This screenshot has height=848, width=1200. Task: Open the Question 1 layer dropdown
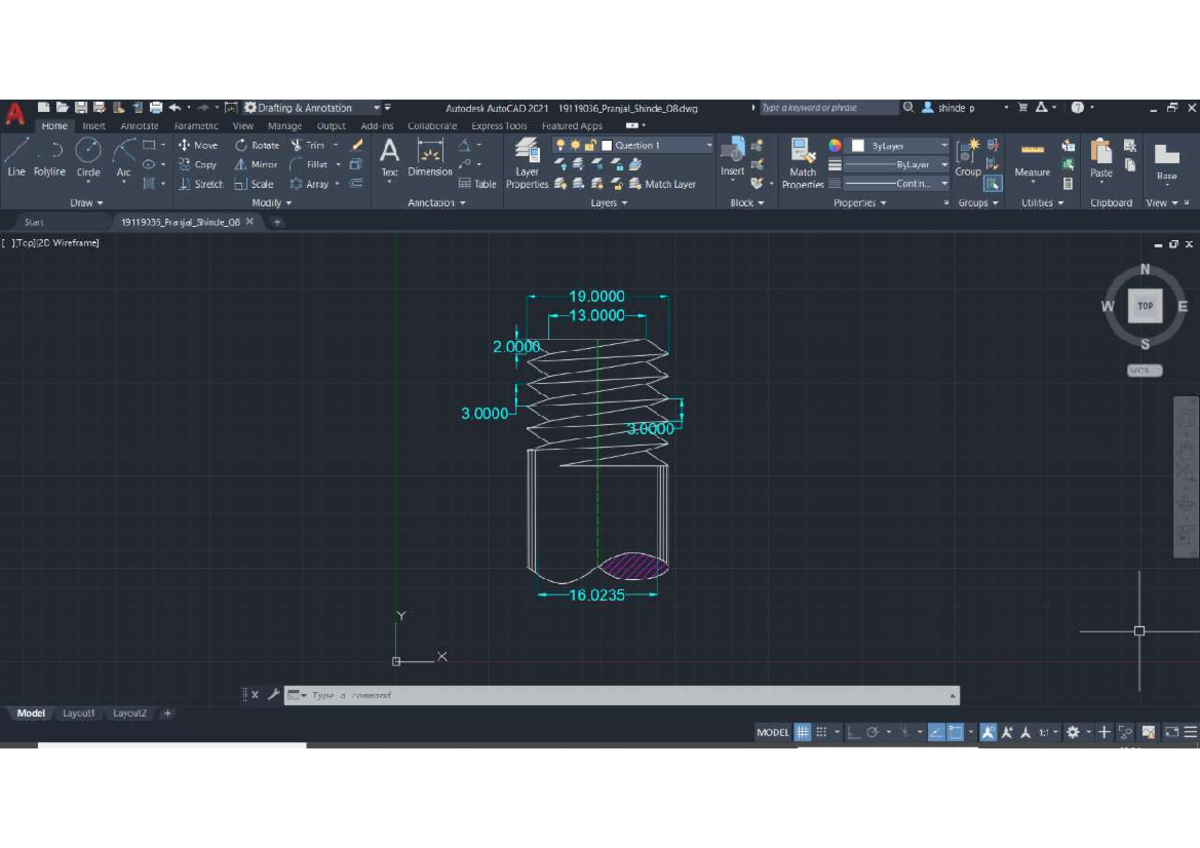[709, 144]
